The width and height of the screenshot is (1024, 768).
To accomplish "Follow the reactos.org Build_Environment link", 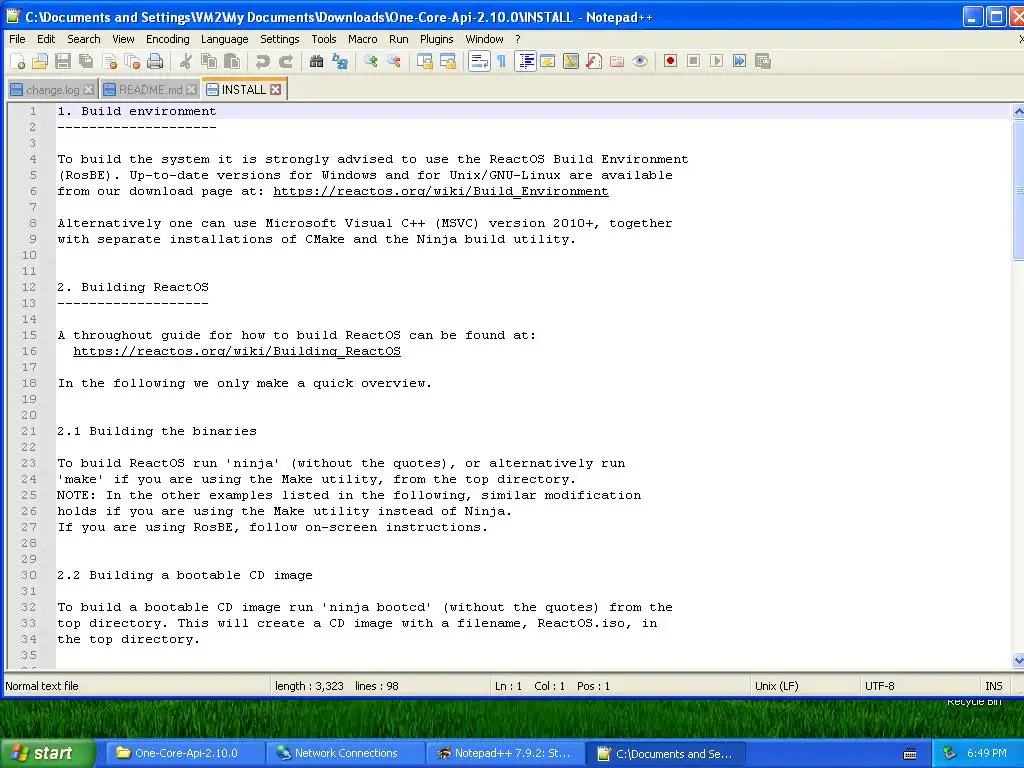I will 441,191.
